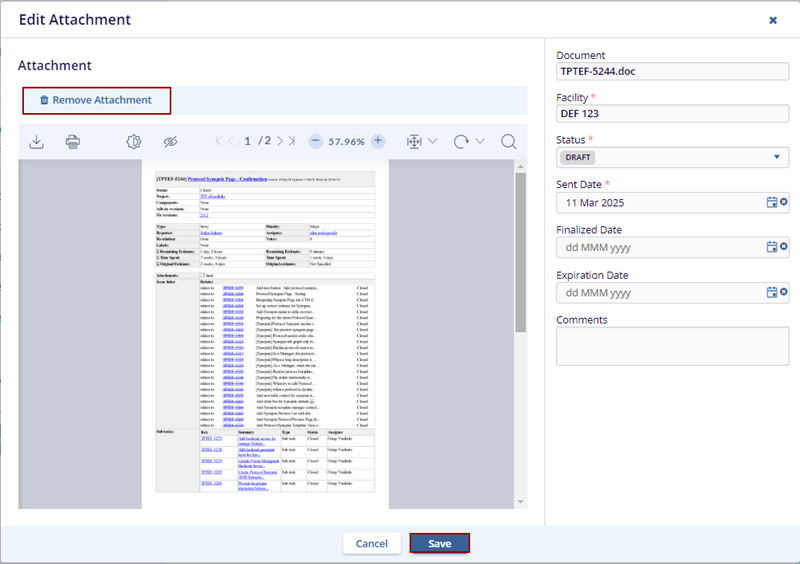Open calendar picker for Sent Date
This screenshot has height=564, width=800.
coord(771,202)
